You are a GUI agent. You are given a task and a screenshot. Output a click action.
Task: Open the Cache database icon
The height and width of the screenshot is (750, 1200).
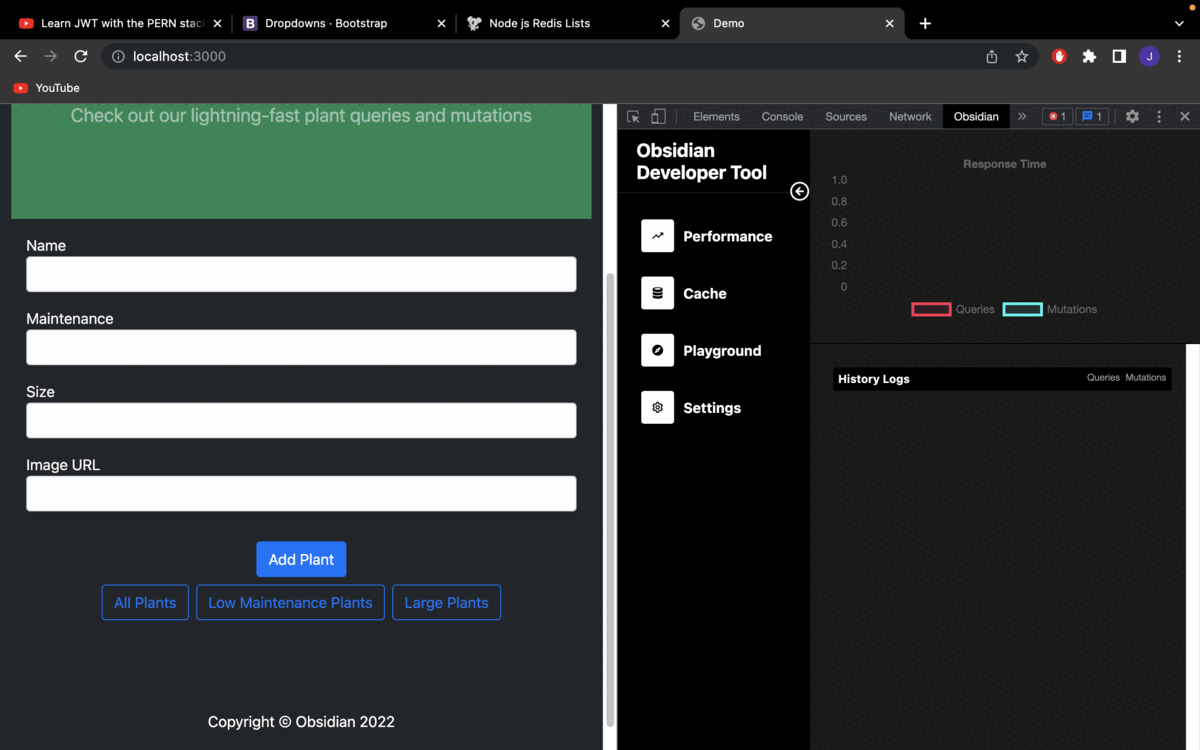click(x=657, y=293)
